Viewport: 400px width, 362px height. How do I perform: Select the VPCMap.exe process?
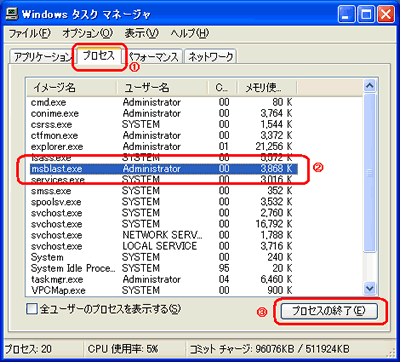162,290
